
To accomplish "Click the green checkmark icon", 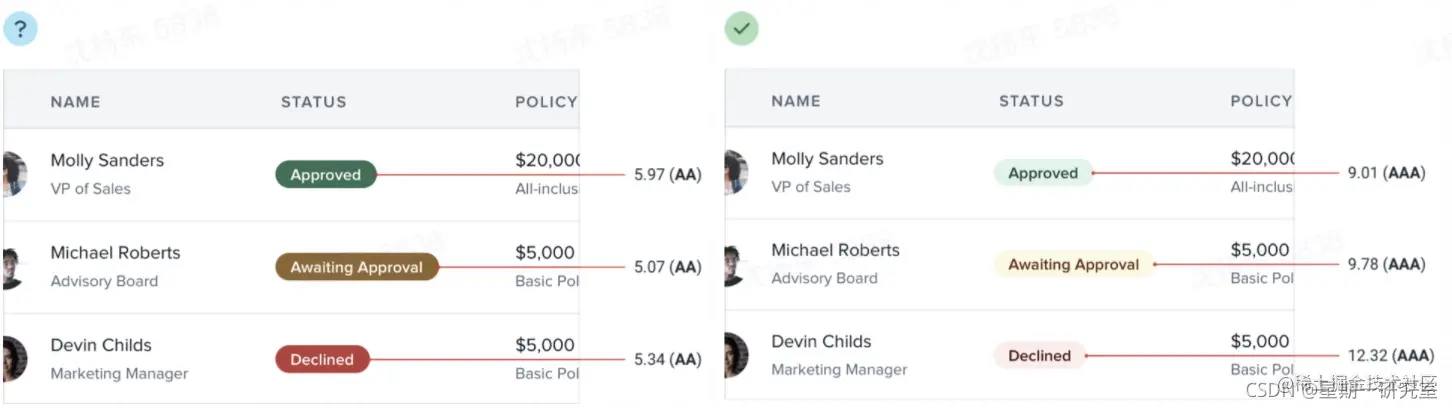I will click(x=741, y=29).
